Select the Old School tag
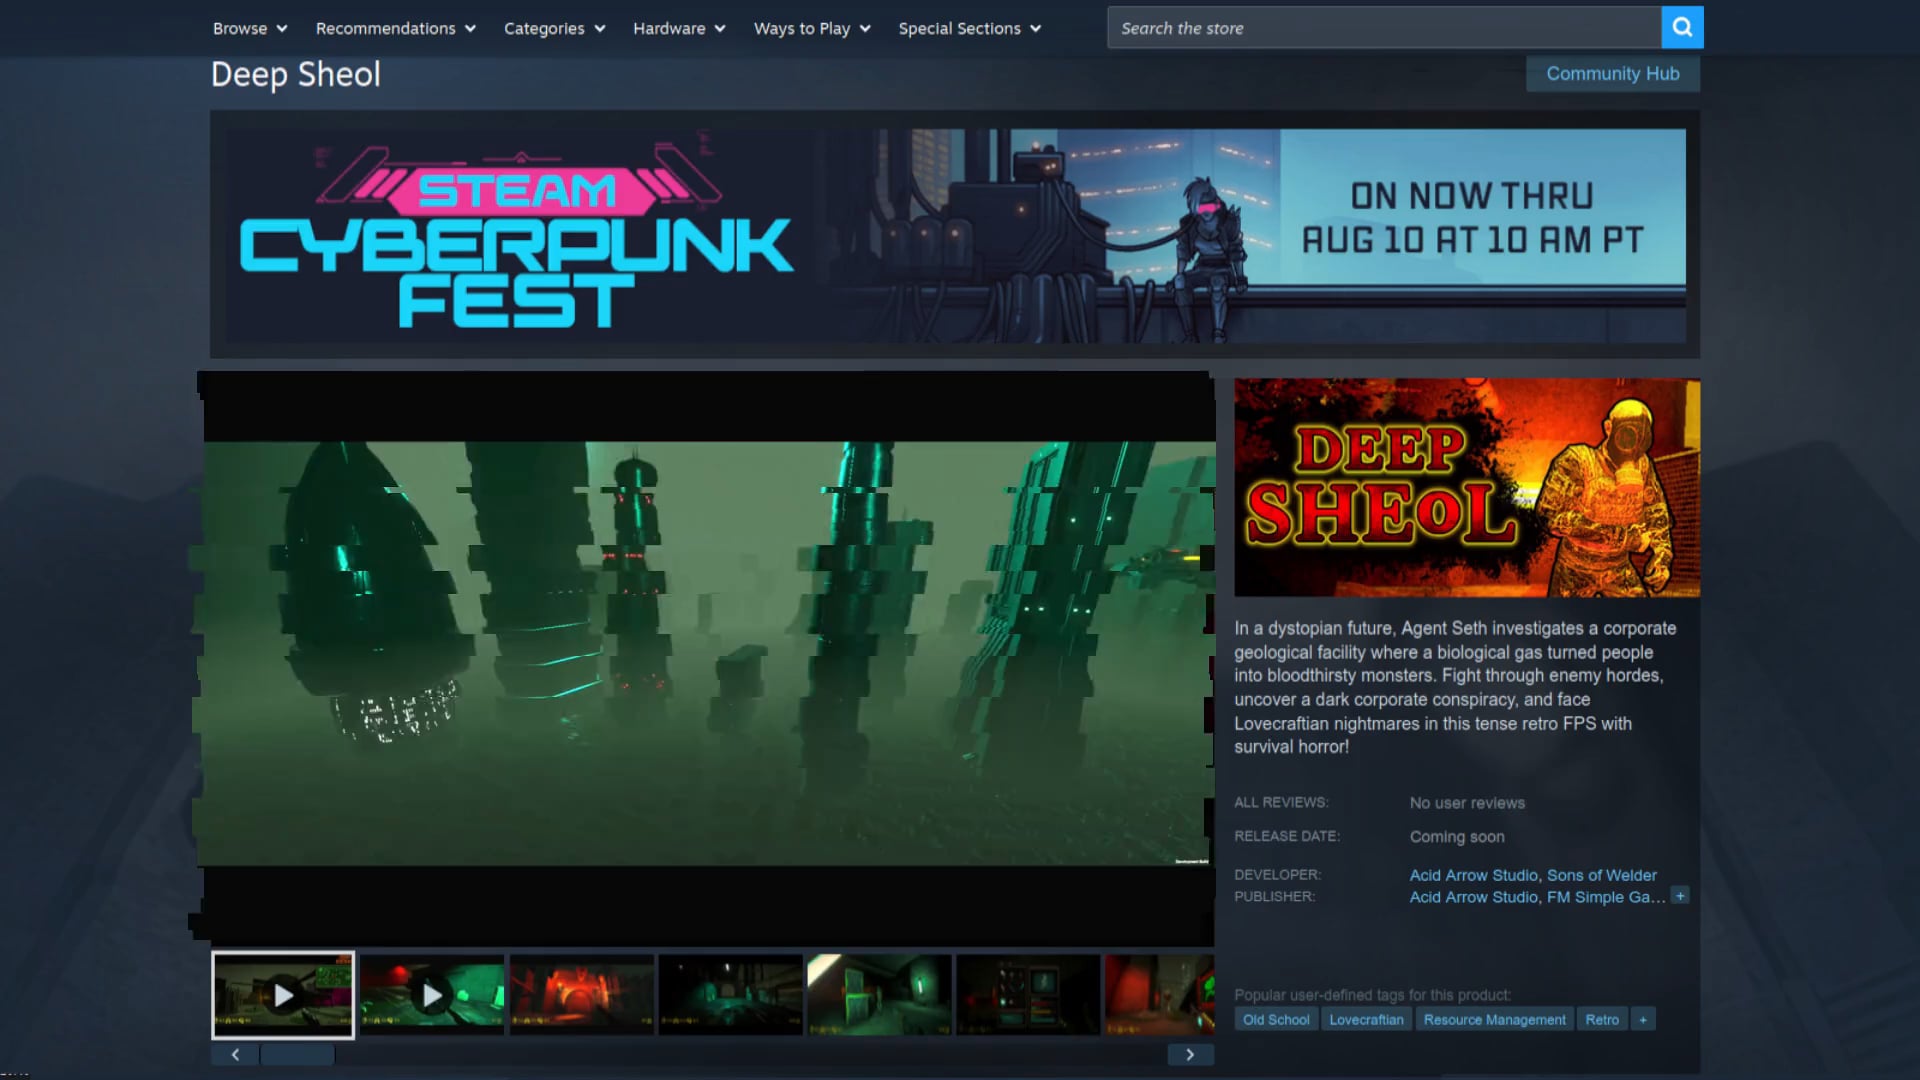1920x1080 pixels. (1276, 1019)
